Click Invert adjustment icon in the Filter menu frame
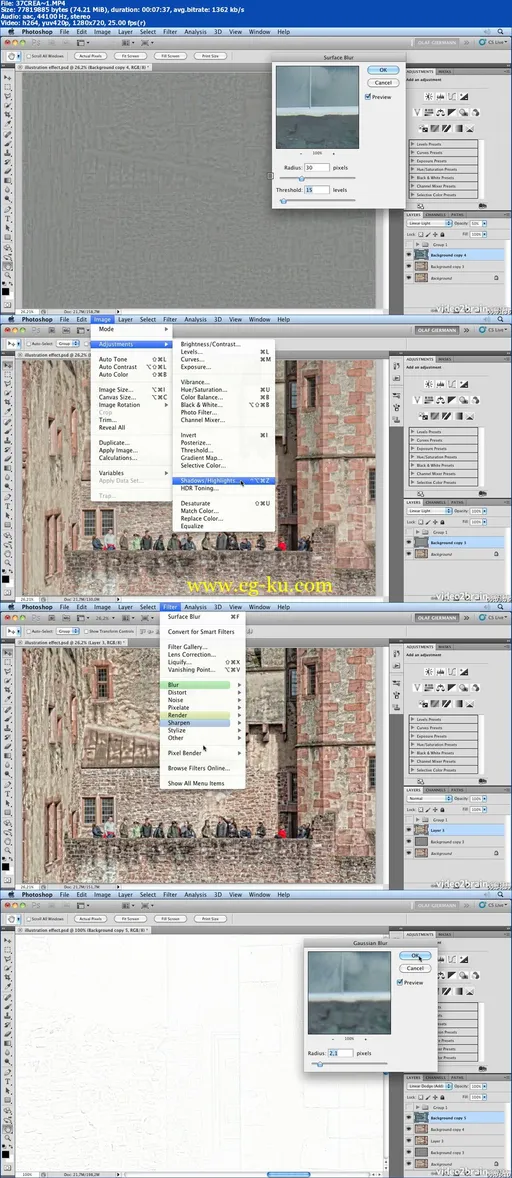The width and height of the screenshot is (512, 1178). point(423,704)
